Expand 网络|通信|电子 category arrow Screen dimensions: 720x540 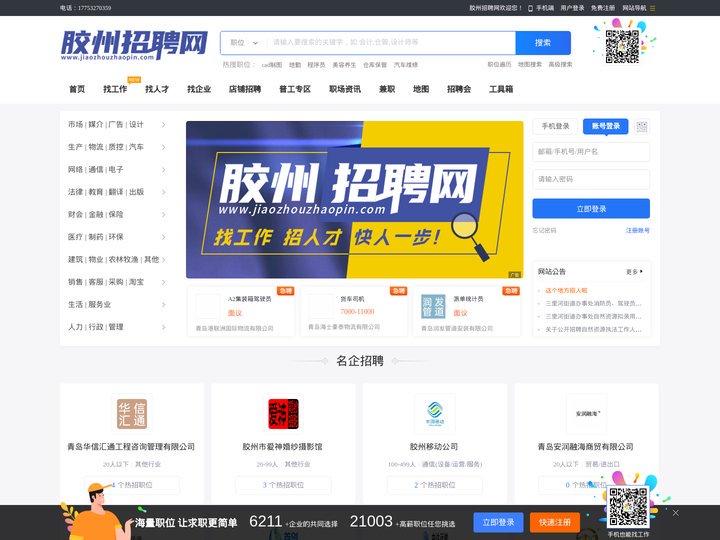163,170
